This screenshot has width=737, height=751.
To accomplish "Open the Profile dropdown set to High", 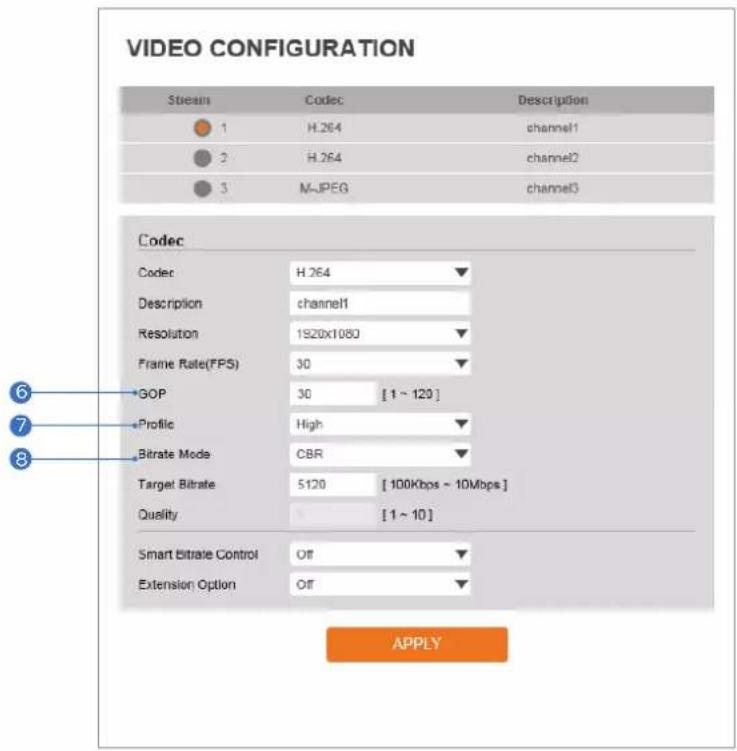I will pos(380,424).
